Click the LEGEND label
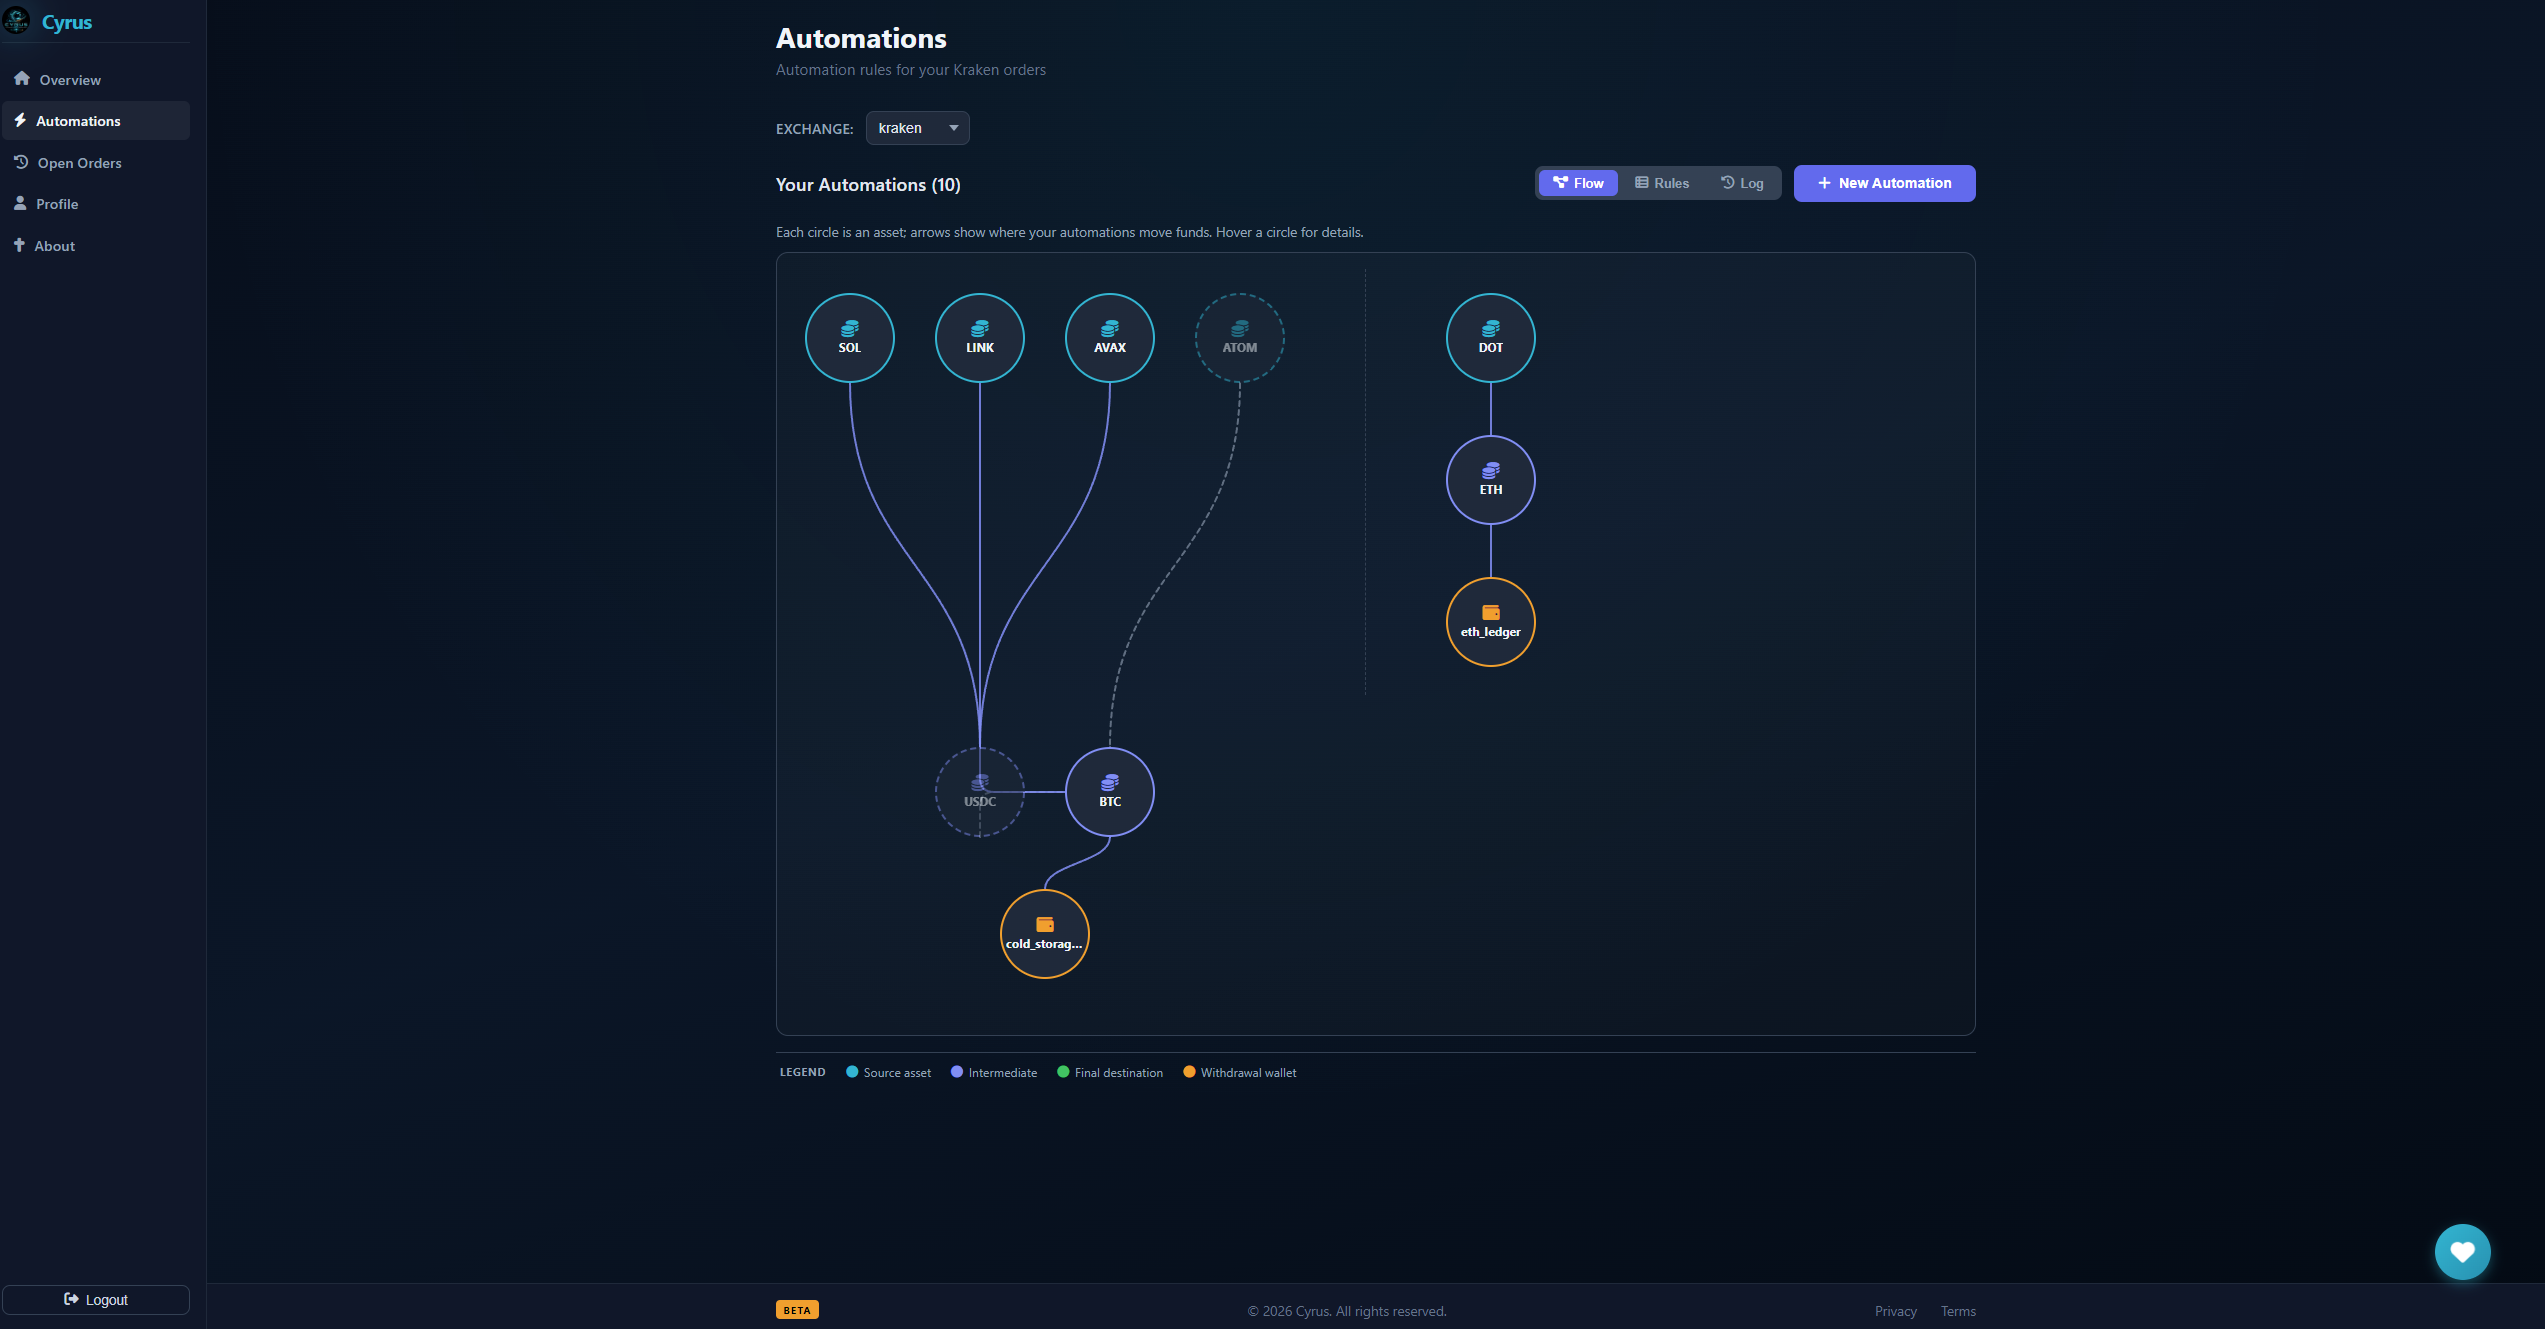The height and width of the screenshot is (1329, 2545). 803,1072
